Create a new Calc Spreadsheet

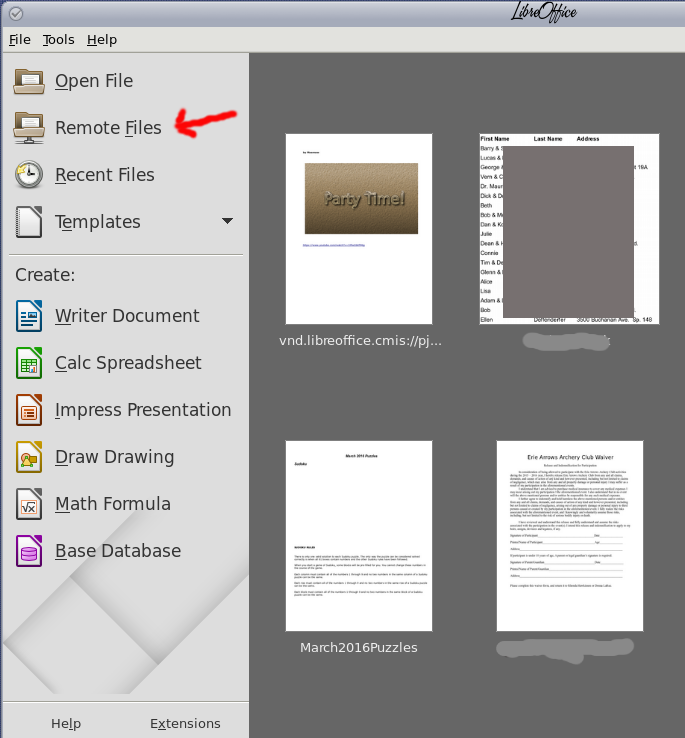click(128, 363)
